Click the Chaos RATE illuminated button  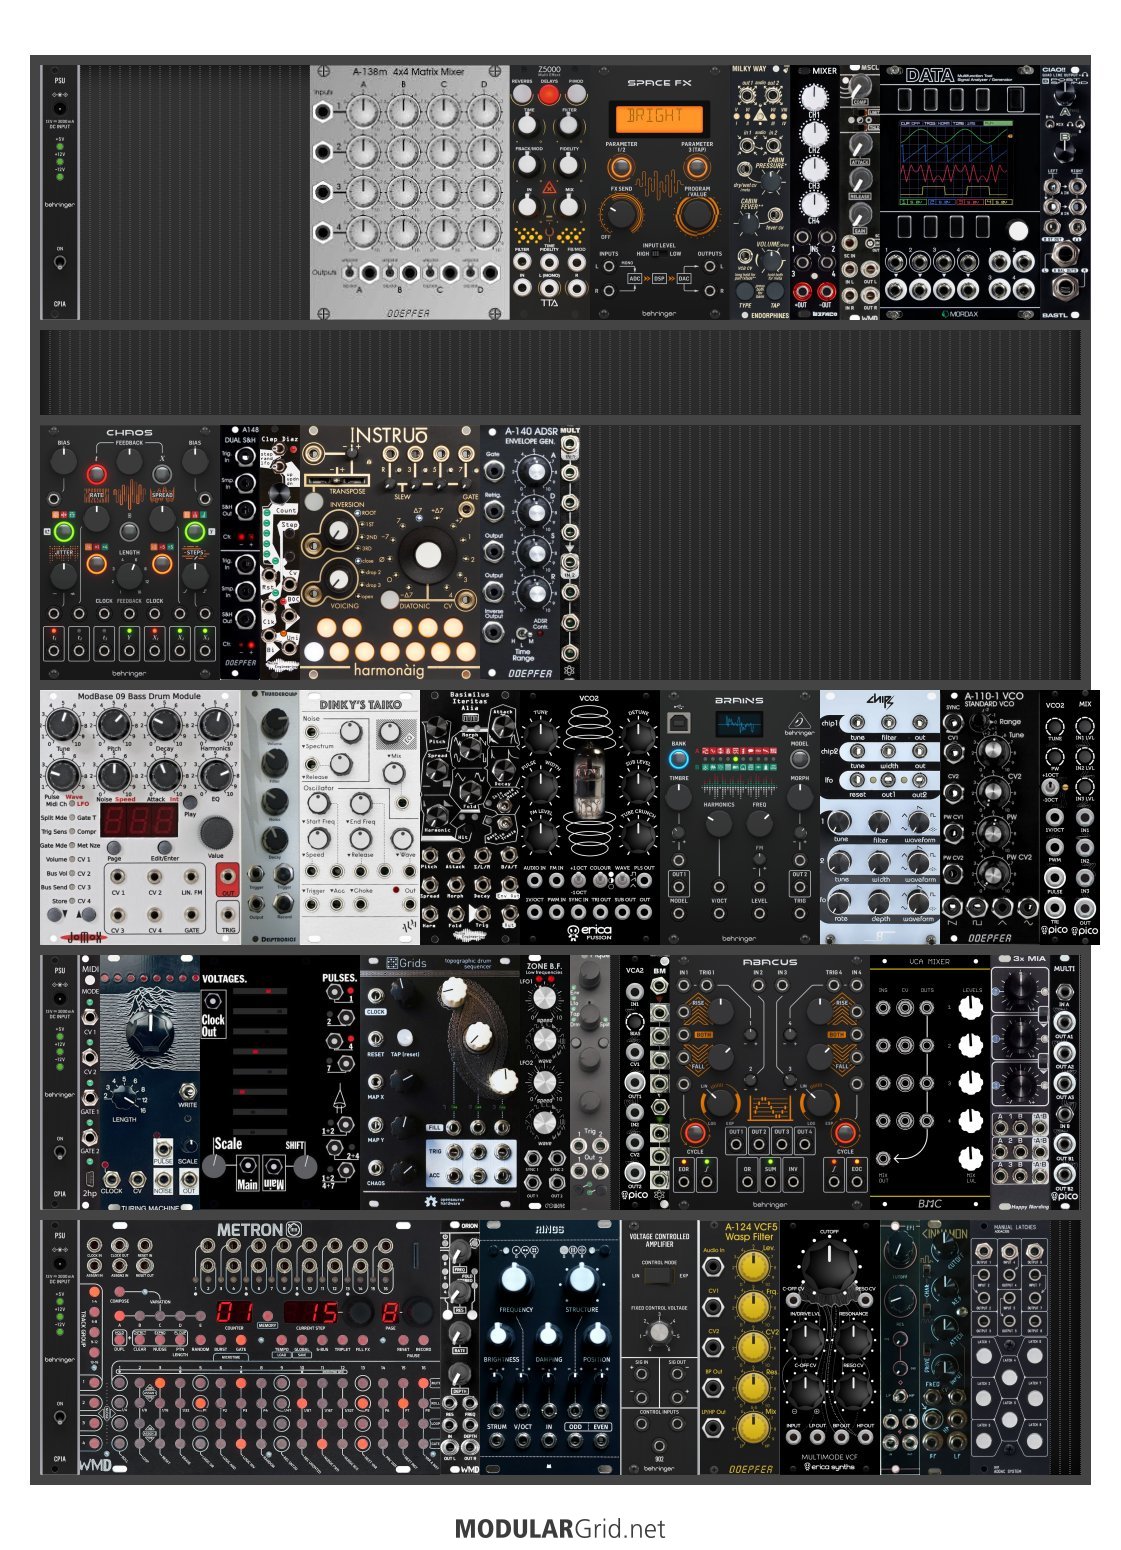click(x=96, y=473)
